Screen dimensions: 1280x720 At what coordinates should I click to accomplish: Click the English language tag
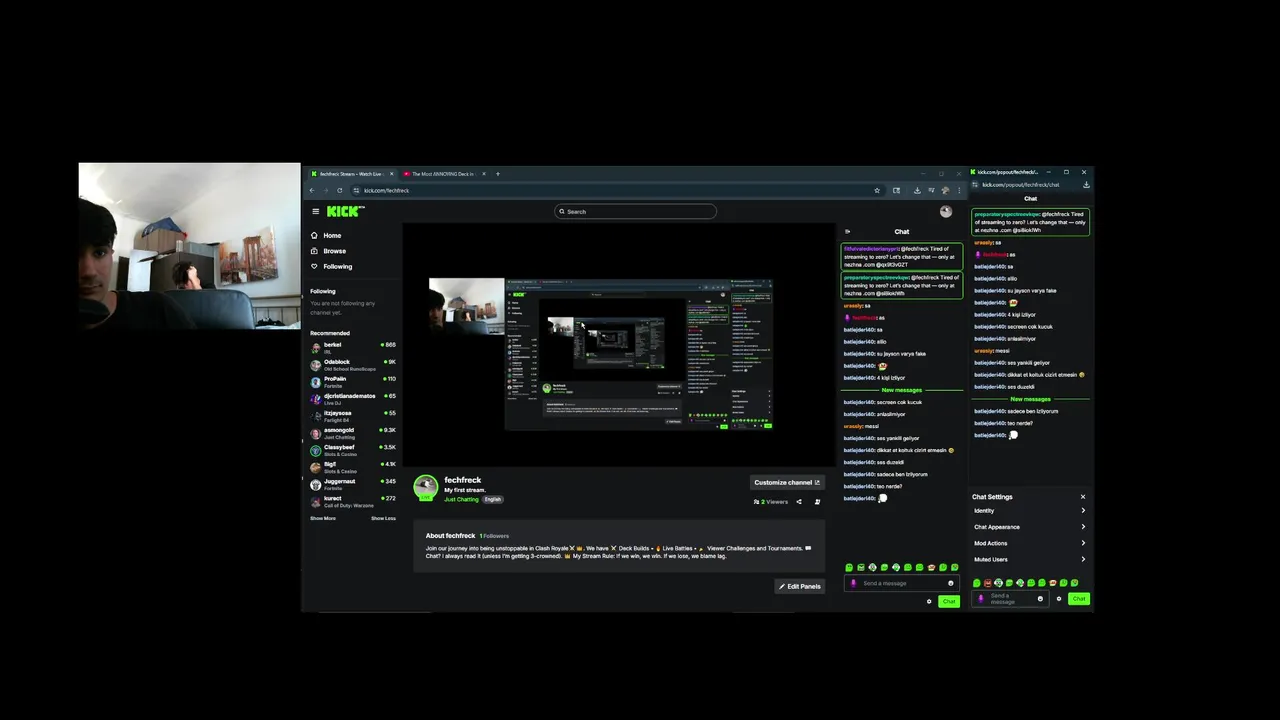(x=493, y=499)
